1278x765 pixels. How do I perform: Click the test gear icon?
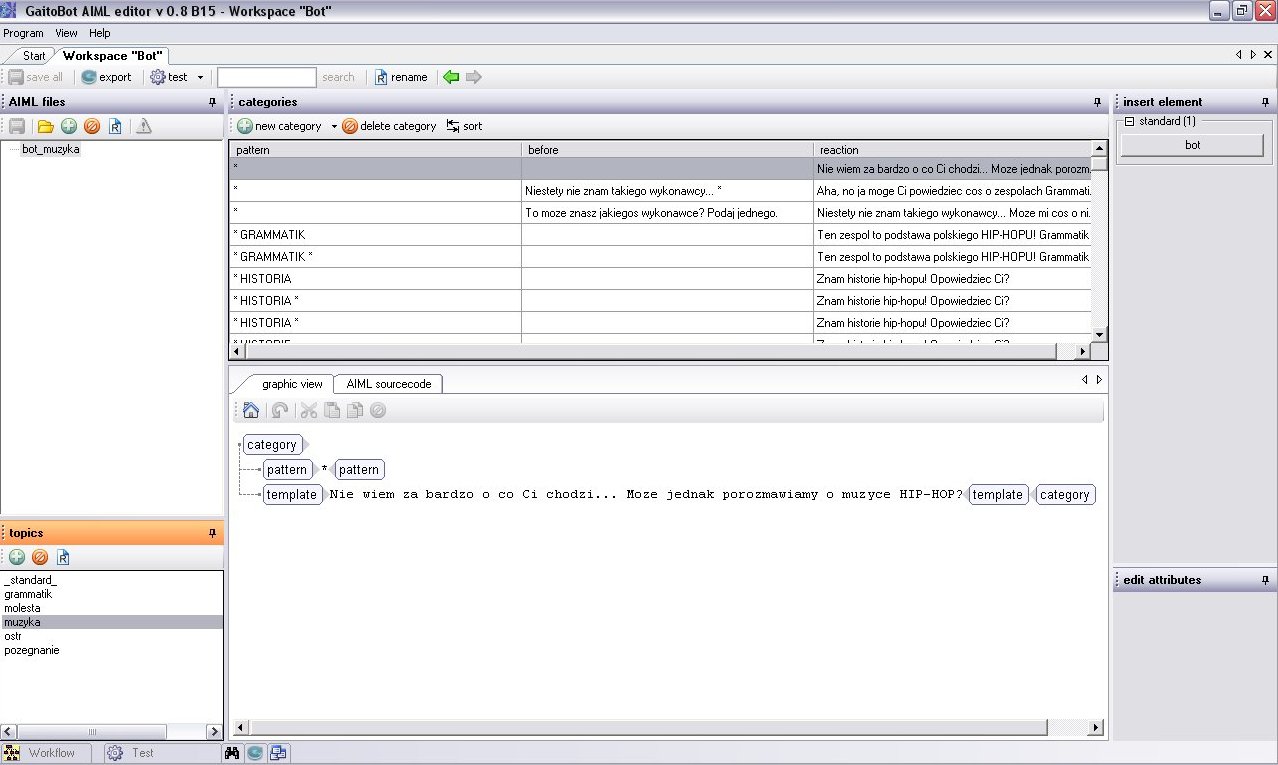158,77
